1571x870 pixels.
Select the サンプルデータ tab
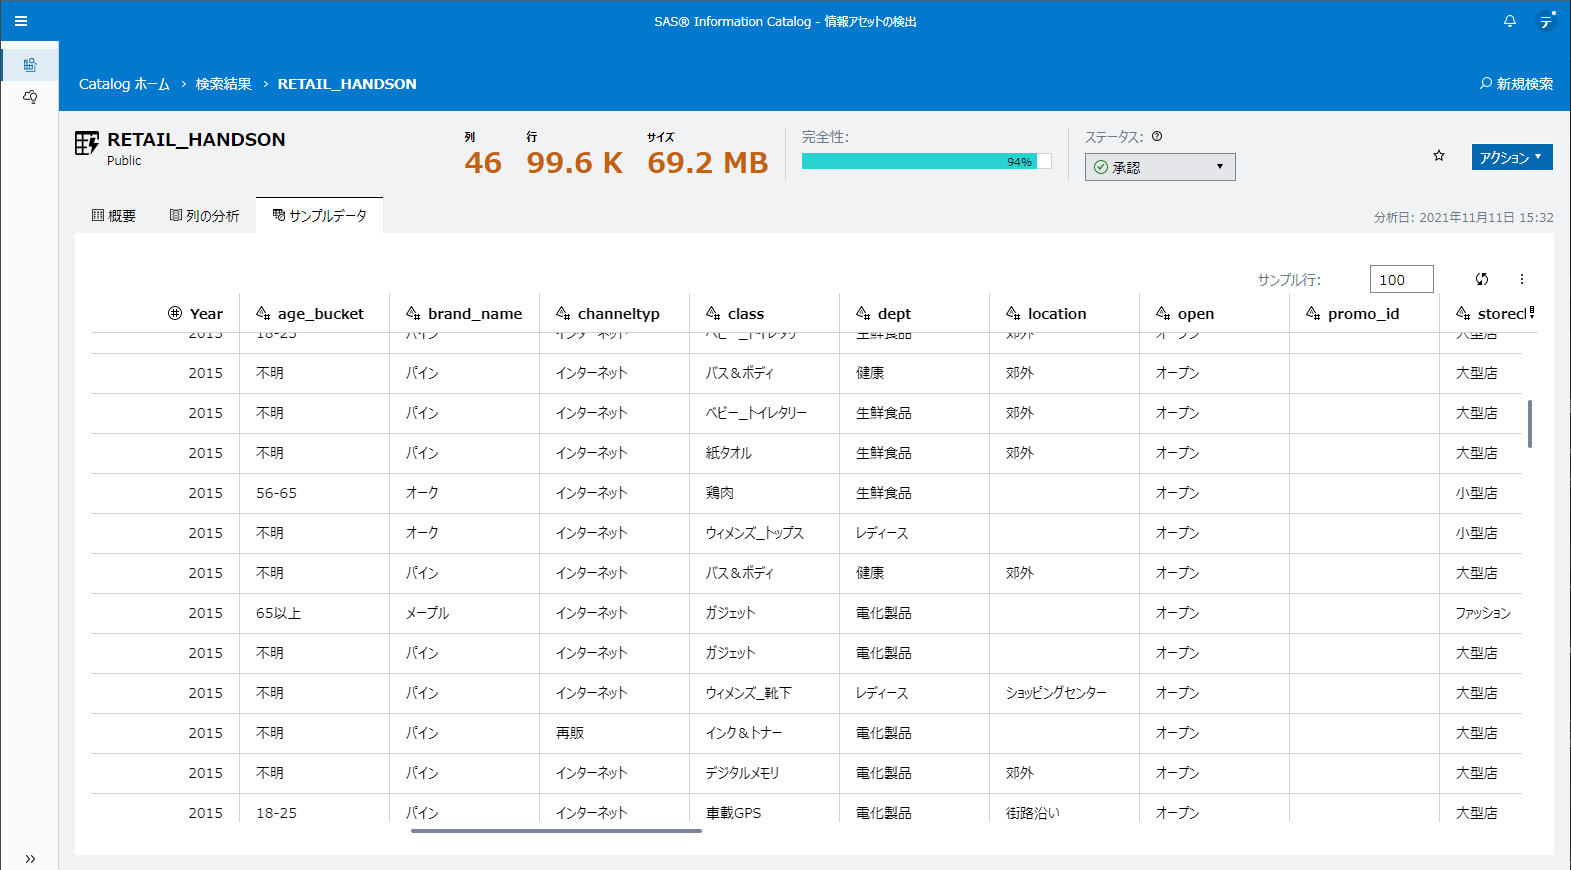pos(320,215)
